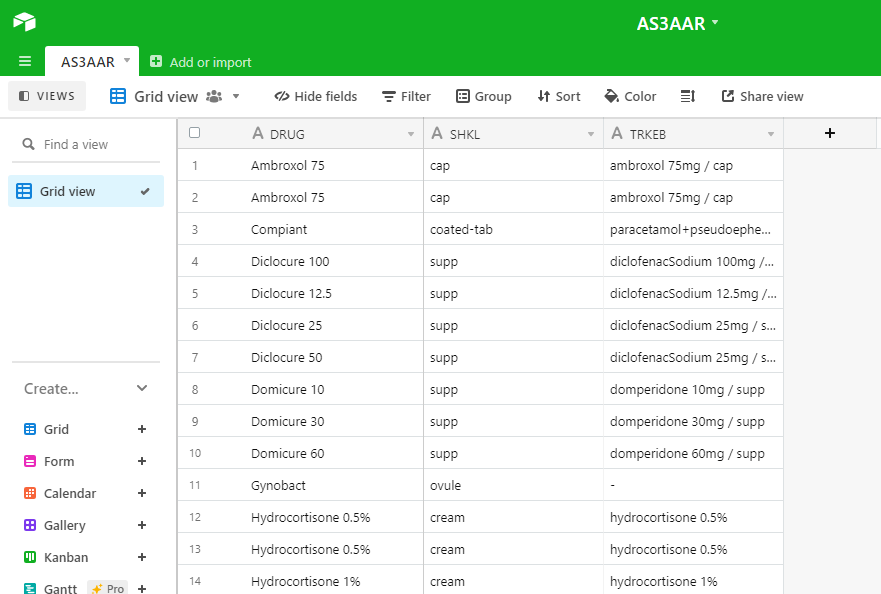The width and height of the screenshot is (881, 594).
Task: Open the hamburger tables list icon
Action: (x=25, y=61)
